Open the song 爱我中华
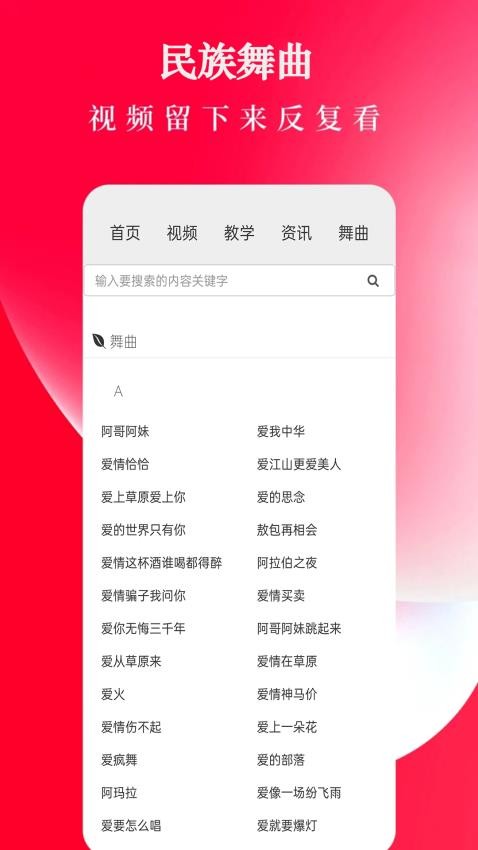 281,432
